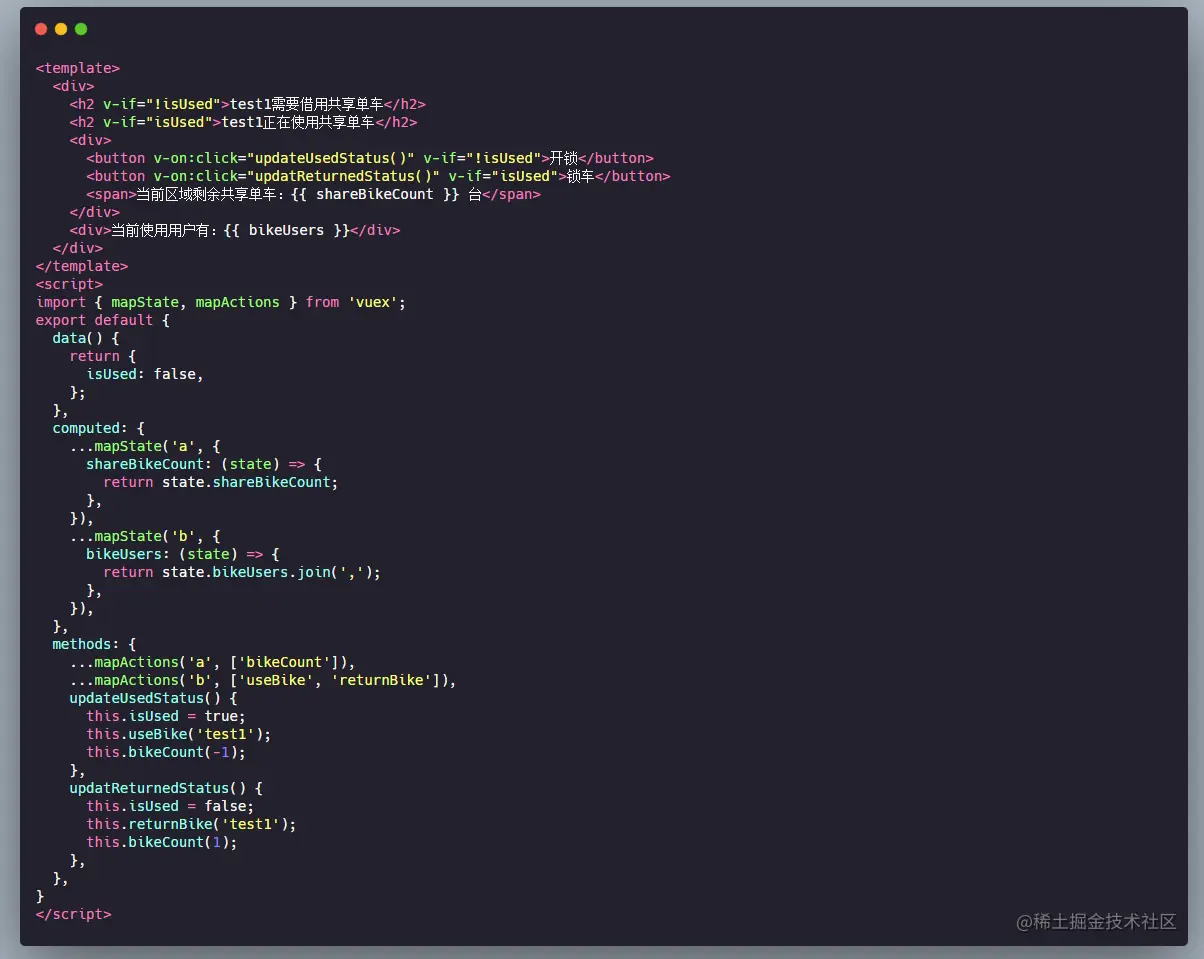The width and height of the screenshot is (1204, 959).
Task: Click "return state.bikeUsers.join(',');" line
Action: point(242,572)
